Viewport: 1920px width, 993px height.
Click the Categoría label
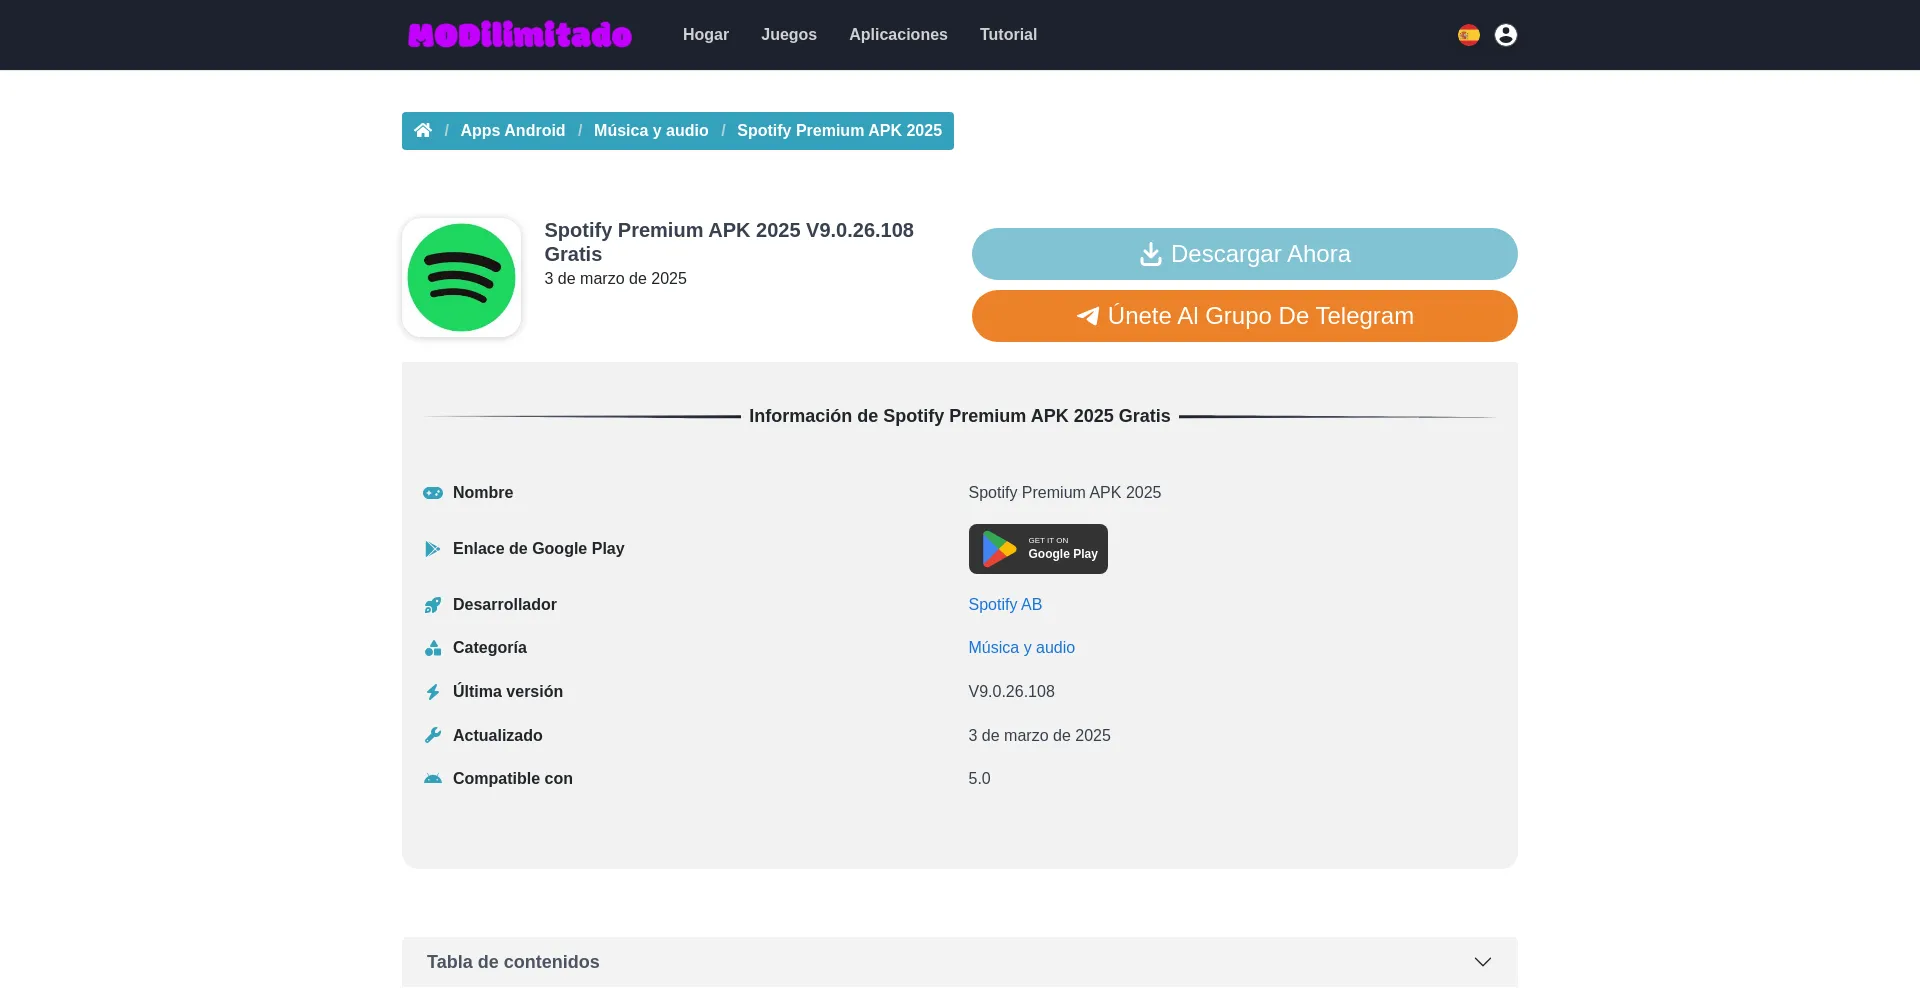pos(490,648)
